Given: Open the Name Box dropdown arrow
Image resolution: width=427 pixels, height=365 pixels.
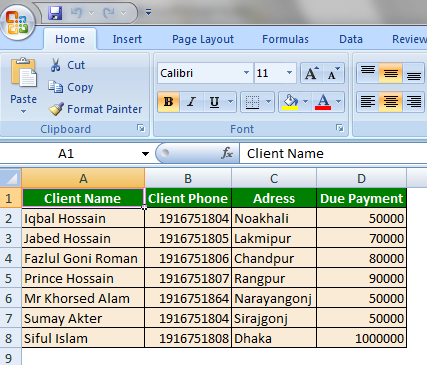Looking at the screenshot, I should tap(145, 154).
